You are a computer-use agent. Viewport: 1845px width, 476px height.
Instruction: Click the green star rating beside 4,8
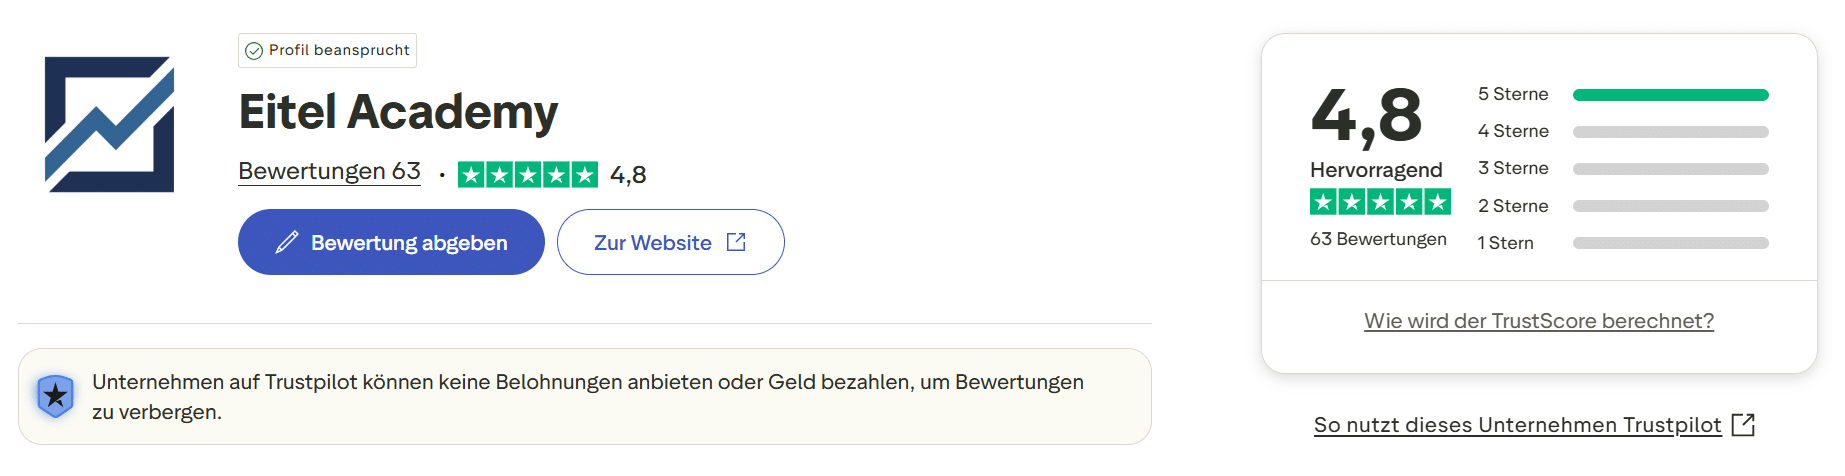click(x=527, y=175)
